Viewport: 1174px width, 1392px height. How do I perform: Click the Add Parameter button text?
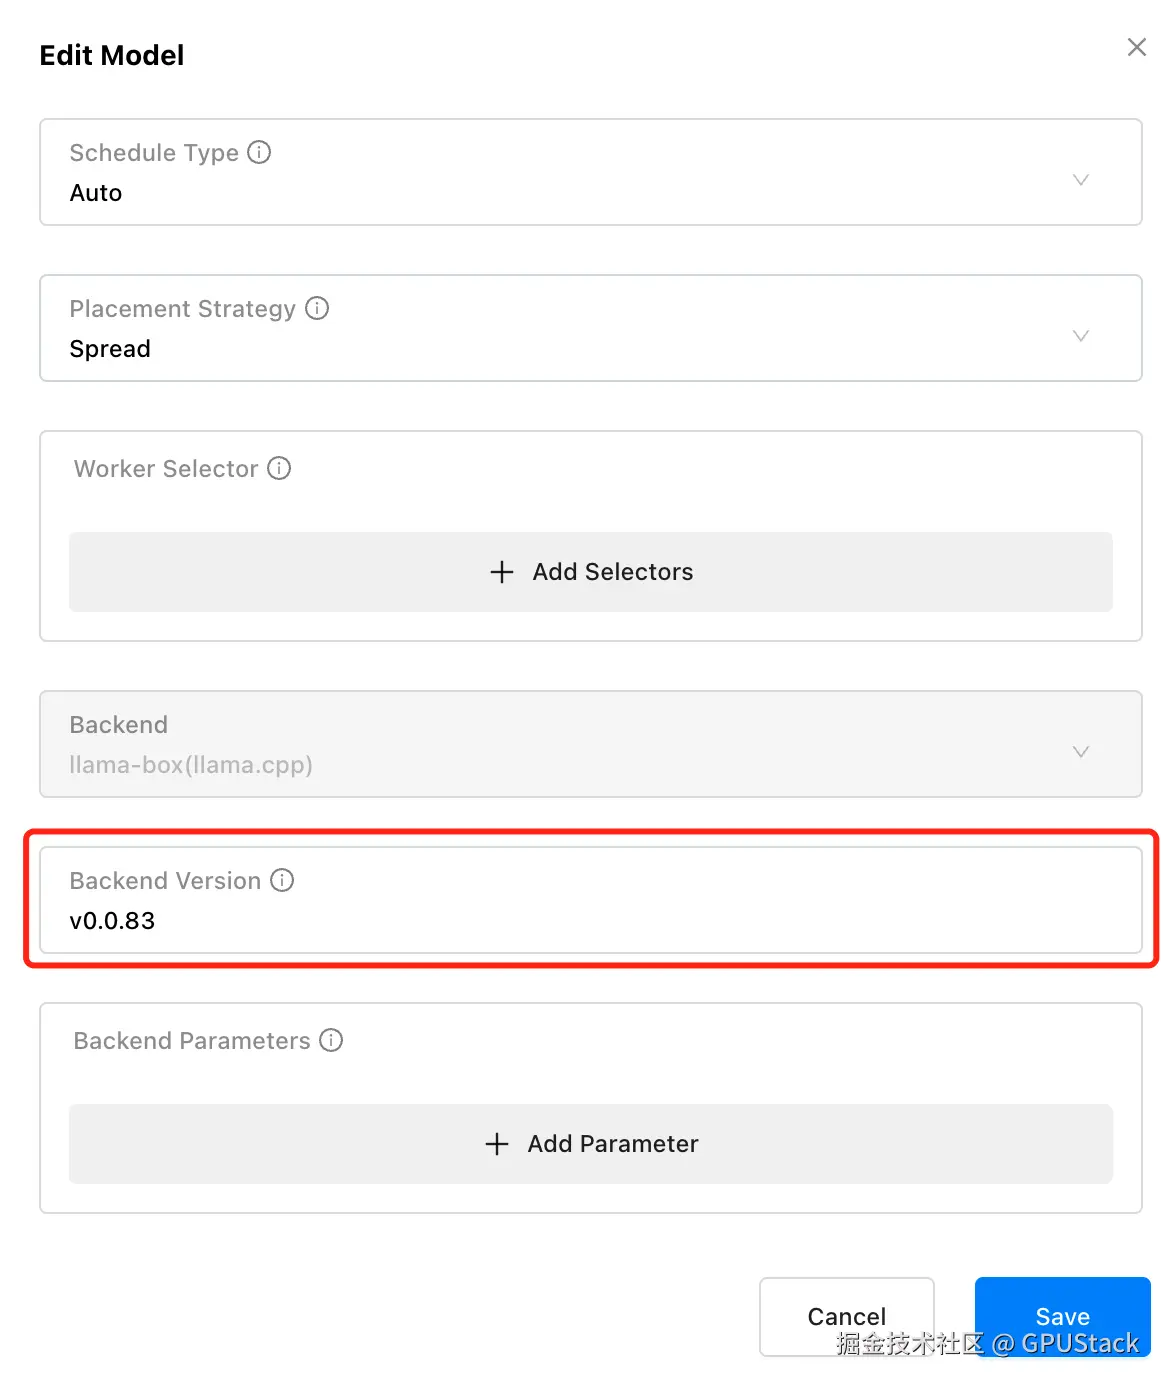pyautogui.click(x=612, y=1144)
